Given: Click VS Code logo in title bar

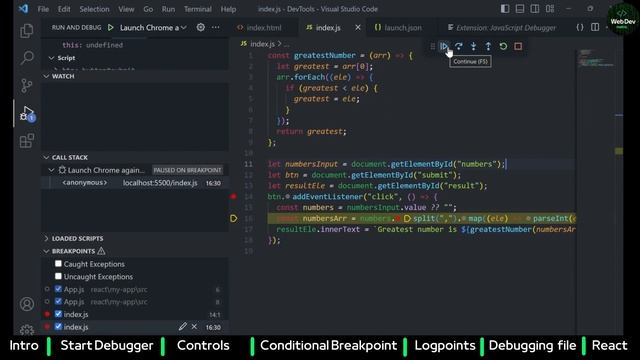Looking at the screenshot, I should tap(24, 9).
